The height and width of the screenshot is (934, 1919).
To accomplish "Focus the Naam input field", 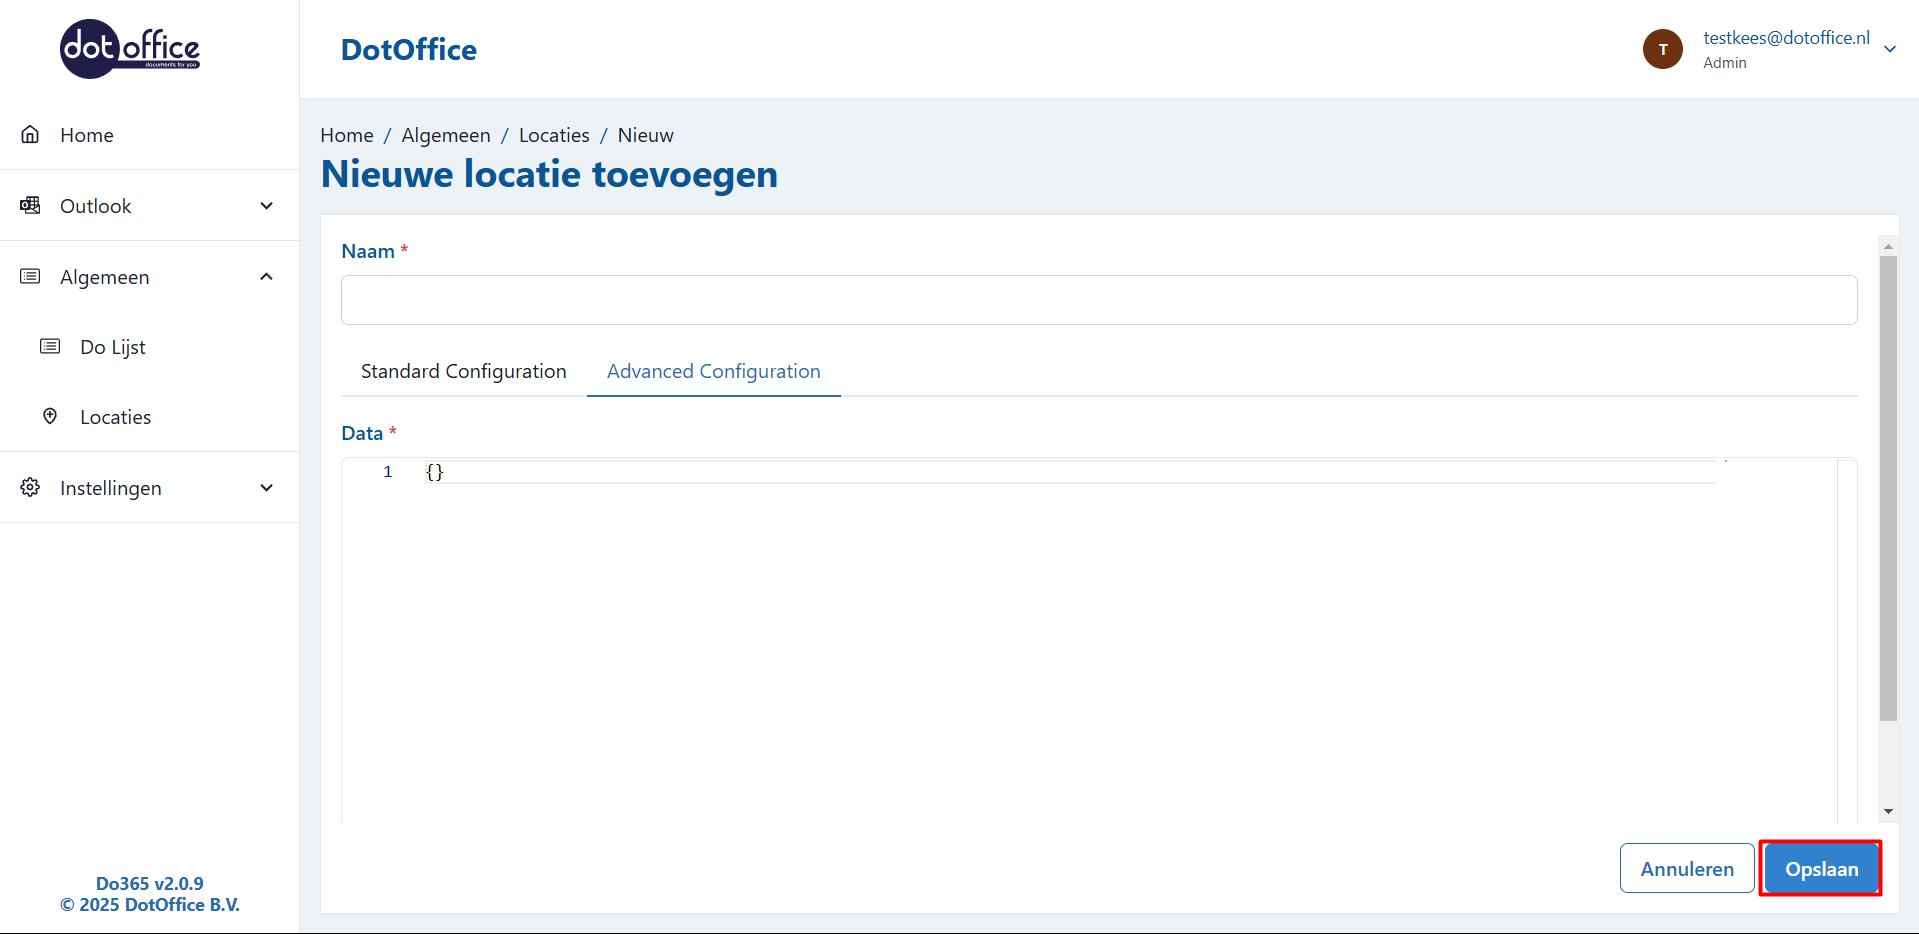I will (1098, 300).
